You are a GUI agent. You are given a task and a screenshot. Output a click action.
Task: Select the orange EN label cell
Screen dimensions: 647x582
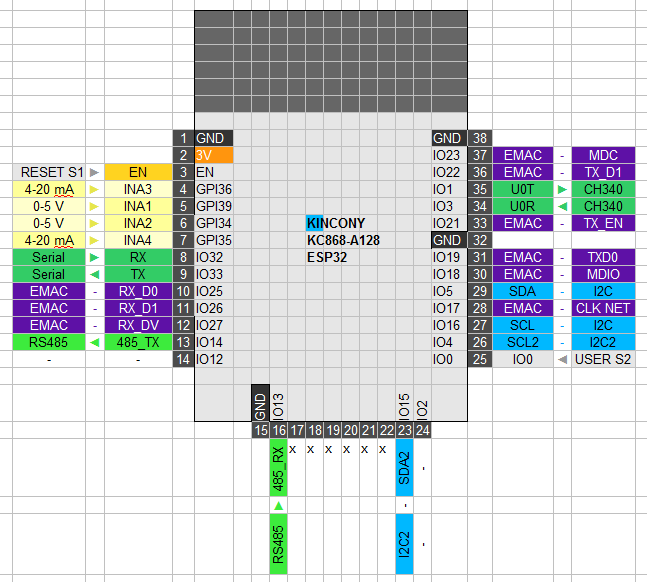tap(138, 172)
